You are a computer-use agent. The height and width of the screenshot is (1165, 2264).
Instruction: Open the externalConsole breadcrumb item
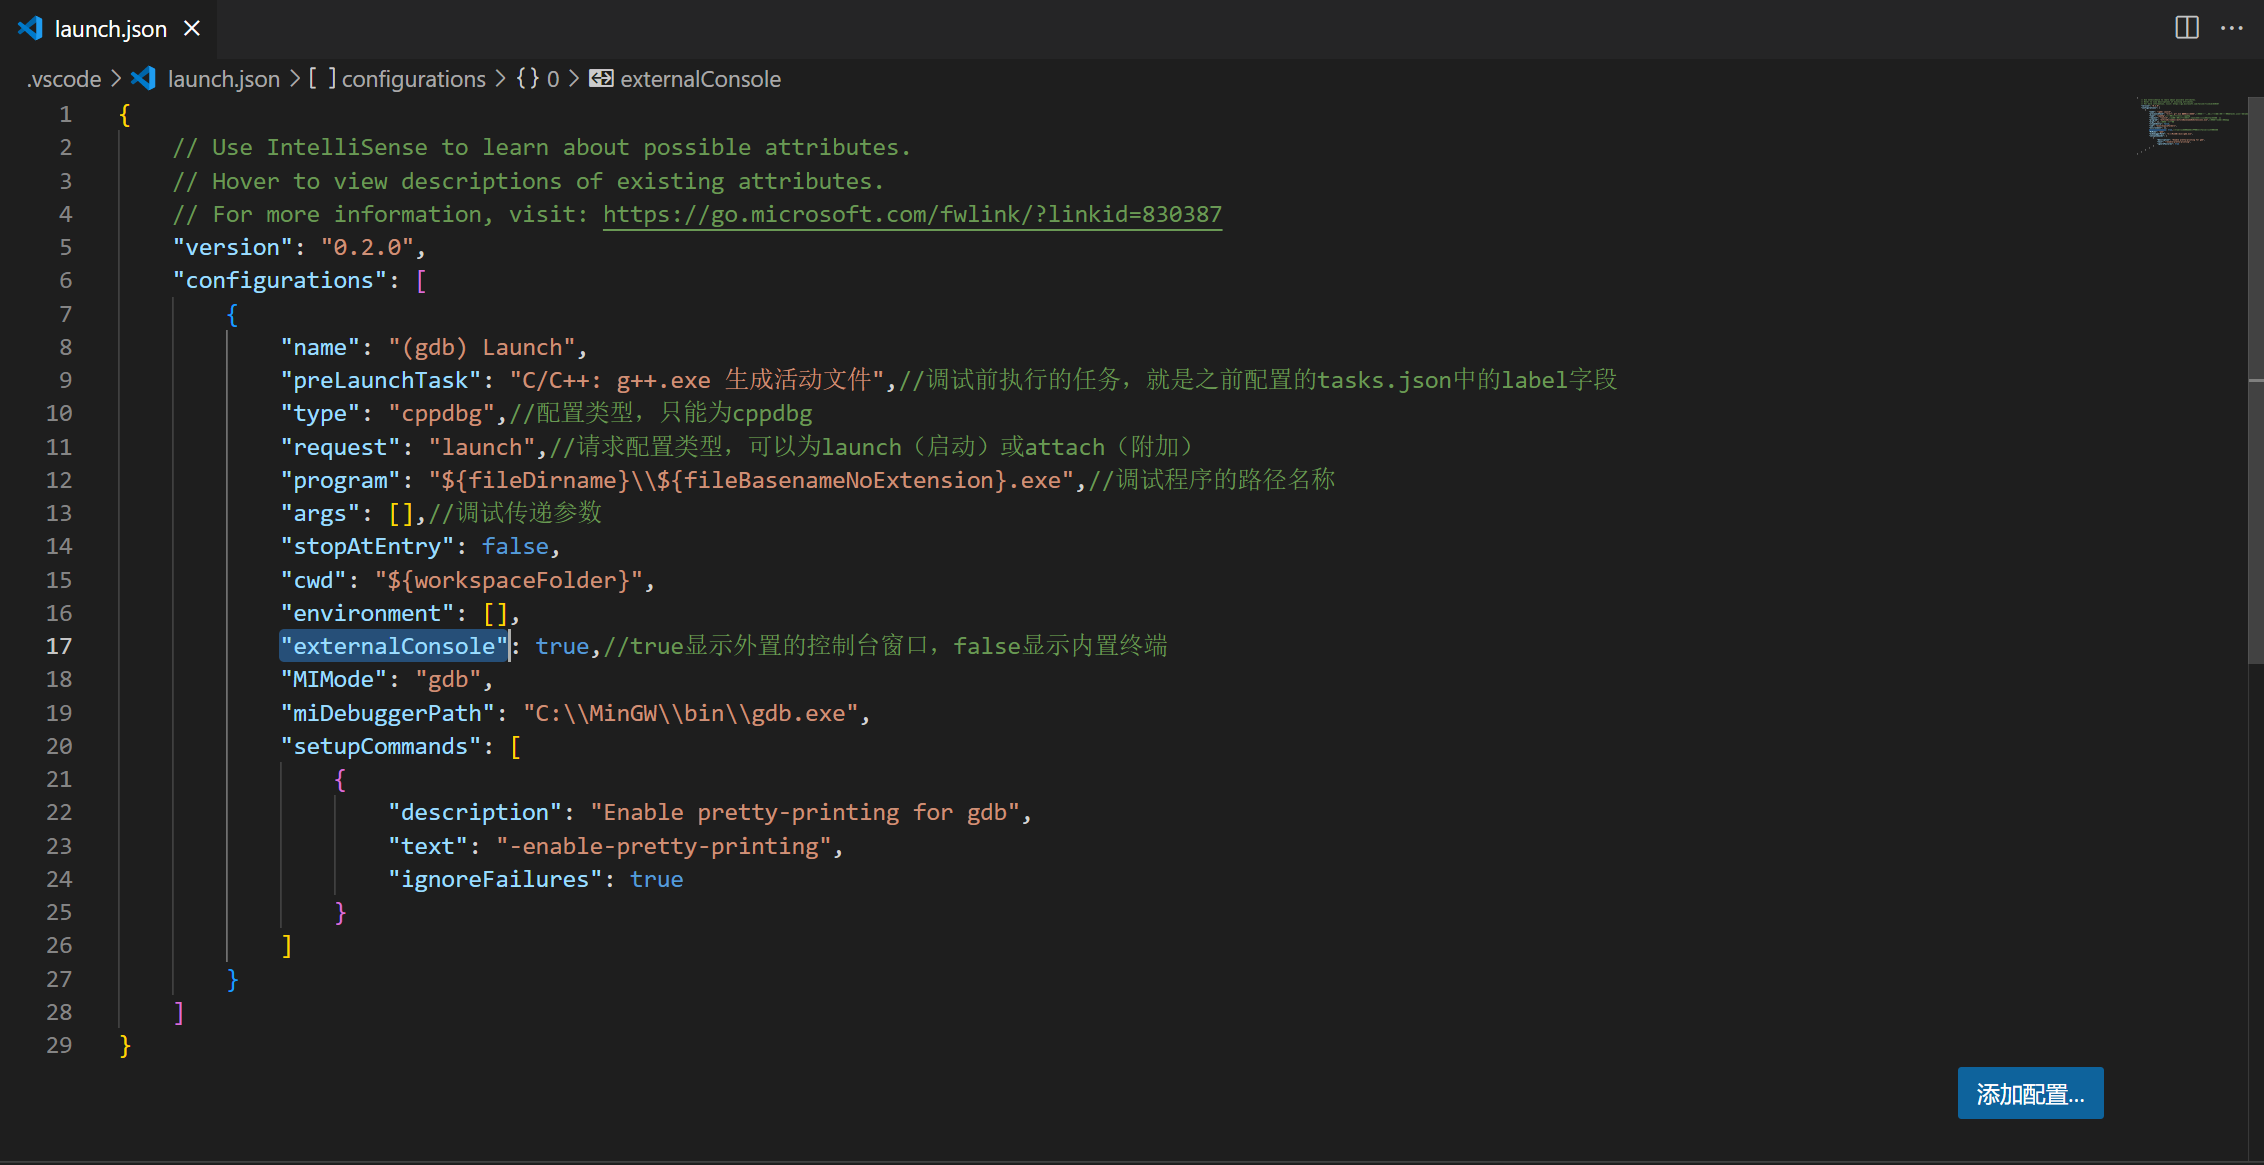tap(700, 79)
